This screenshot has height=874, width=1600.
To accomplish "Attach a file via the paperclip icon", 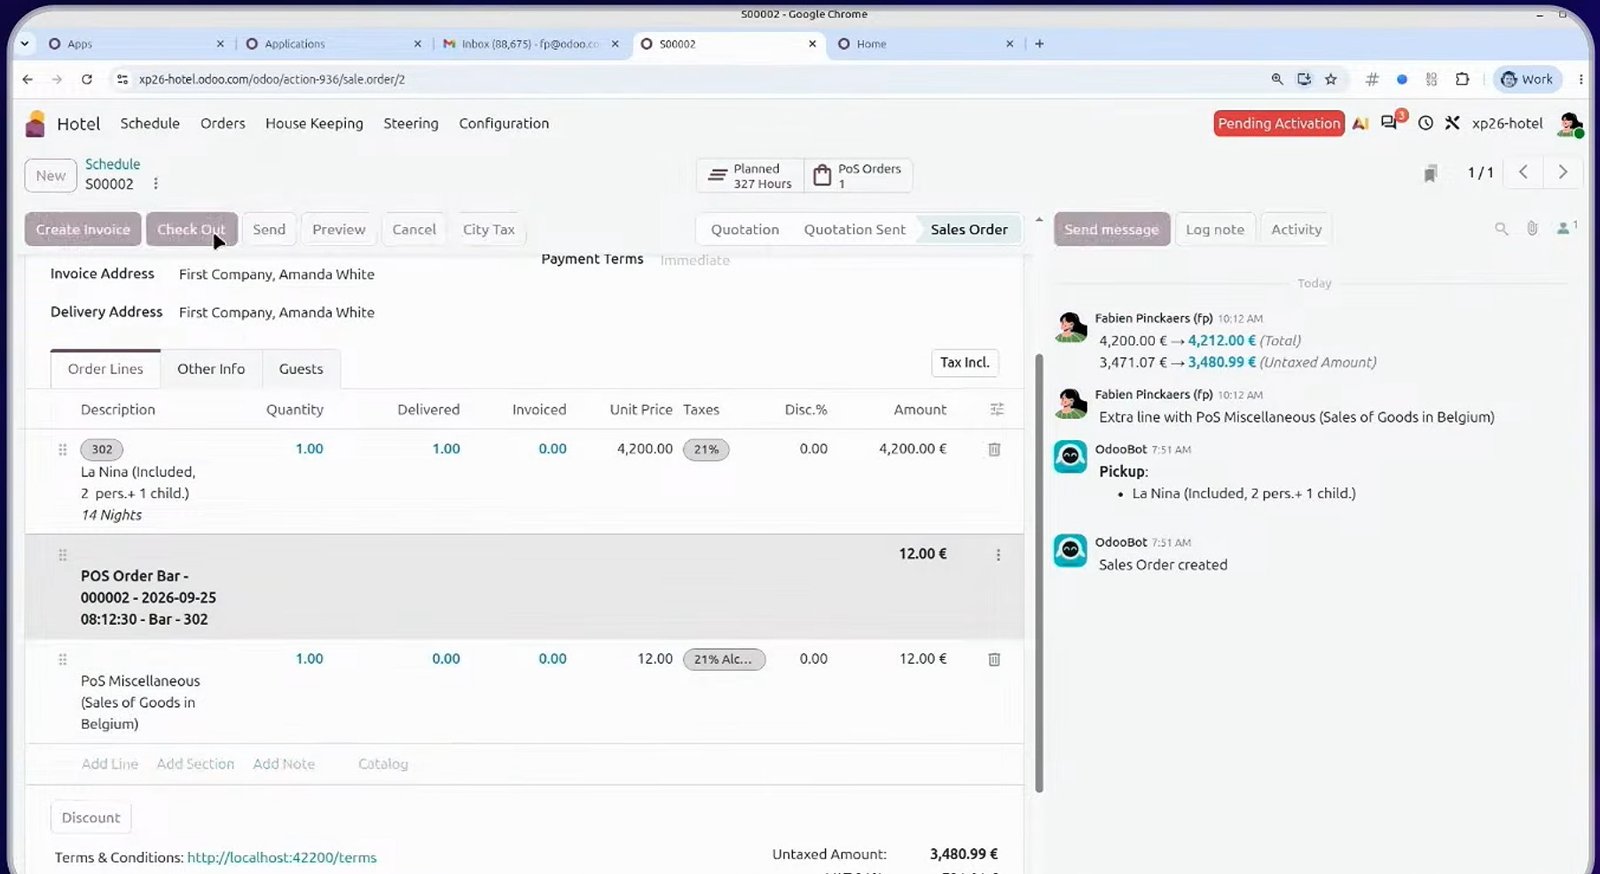I will [x=1532, y=229].
